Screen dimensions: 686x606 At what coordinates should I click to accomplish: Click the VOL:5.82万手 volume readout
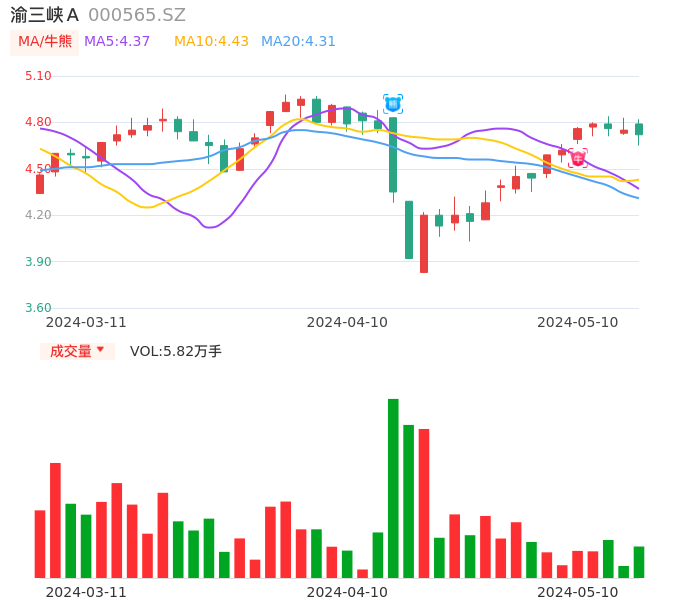(x=176, y=351)
